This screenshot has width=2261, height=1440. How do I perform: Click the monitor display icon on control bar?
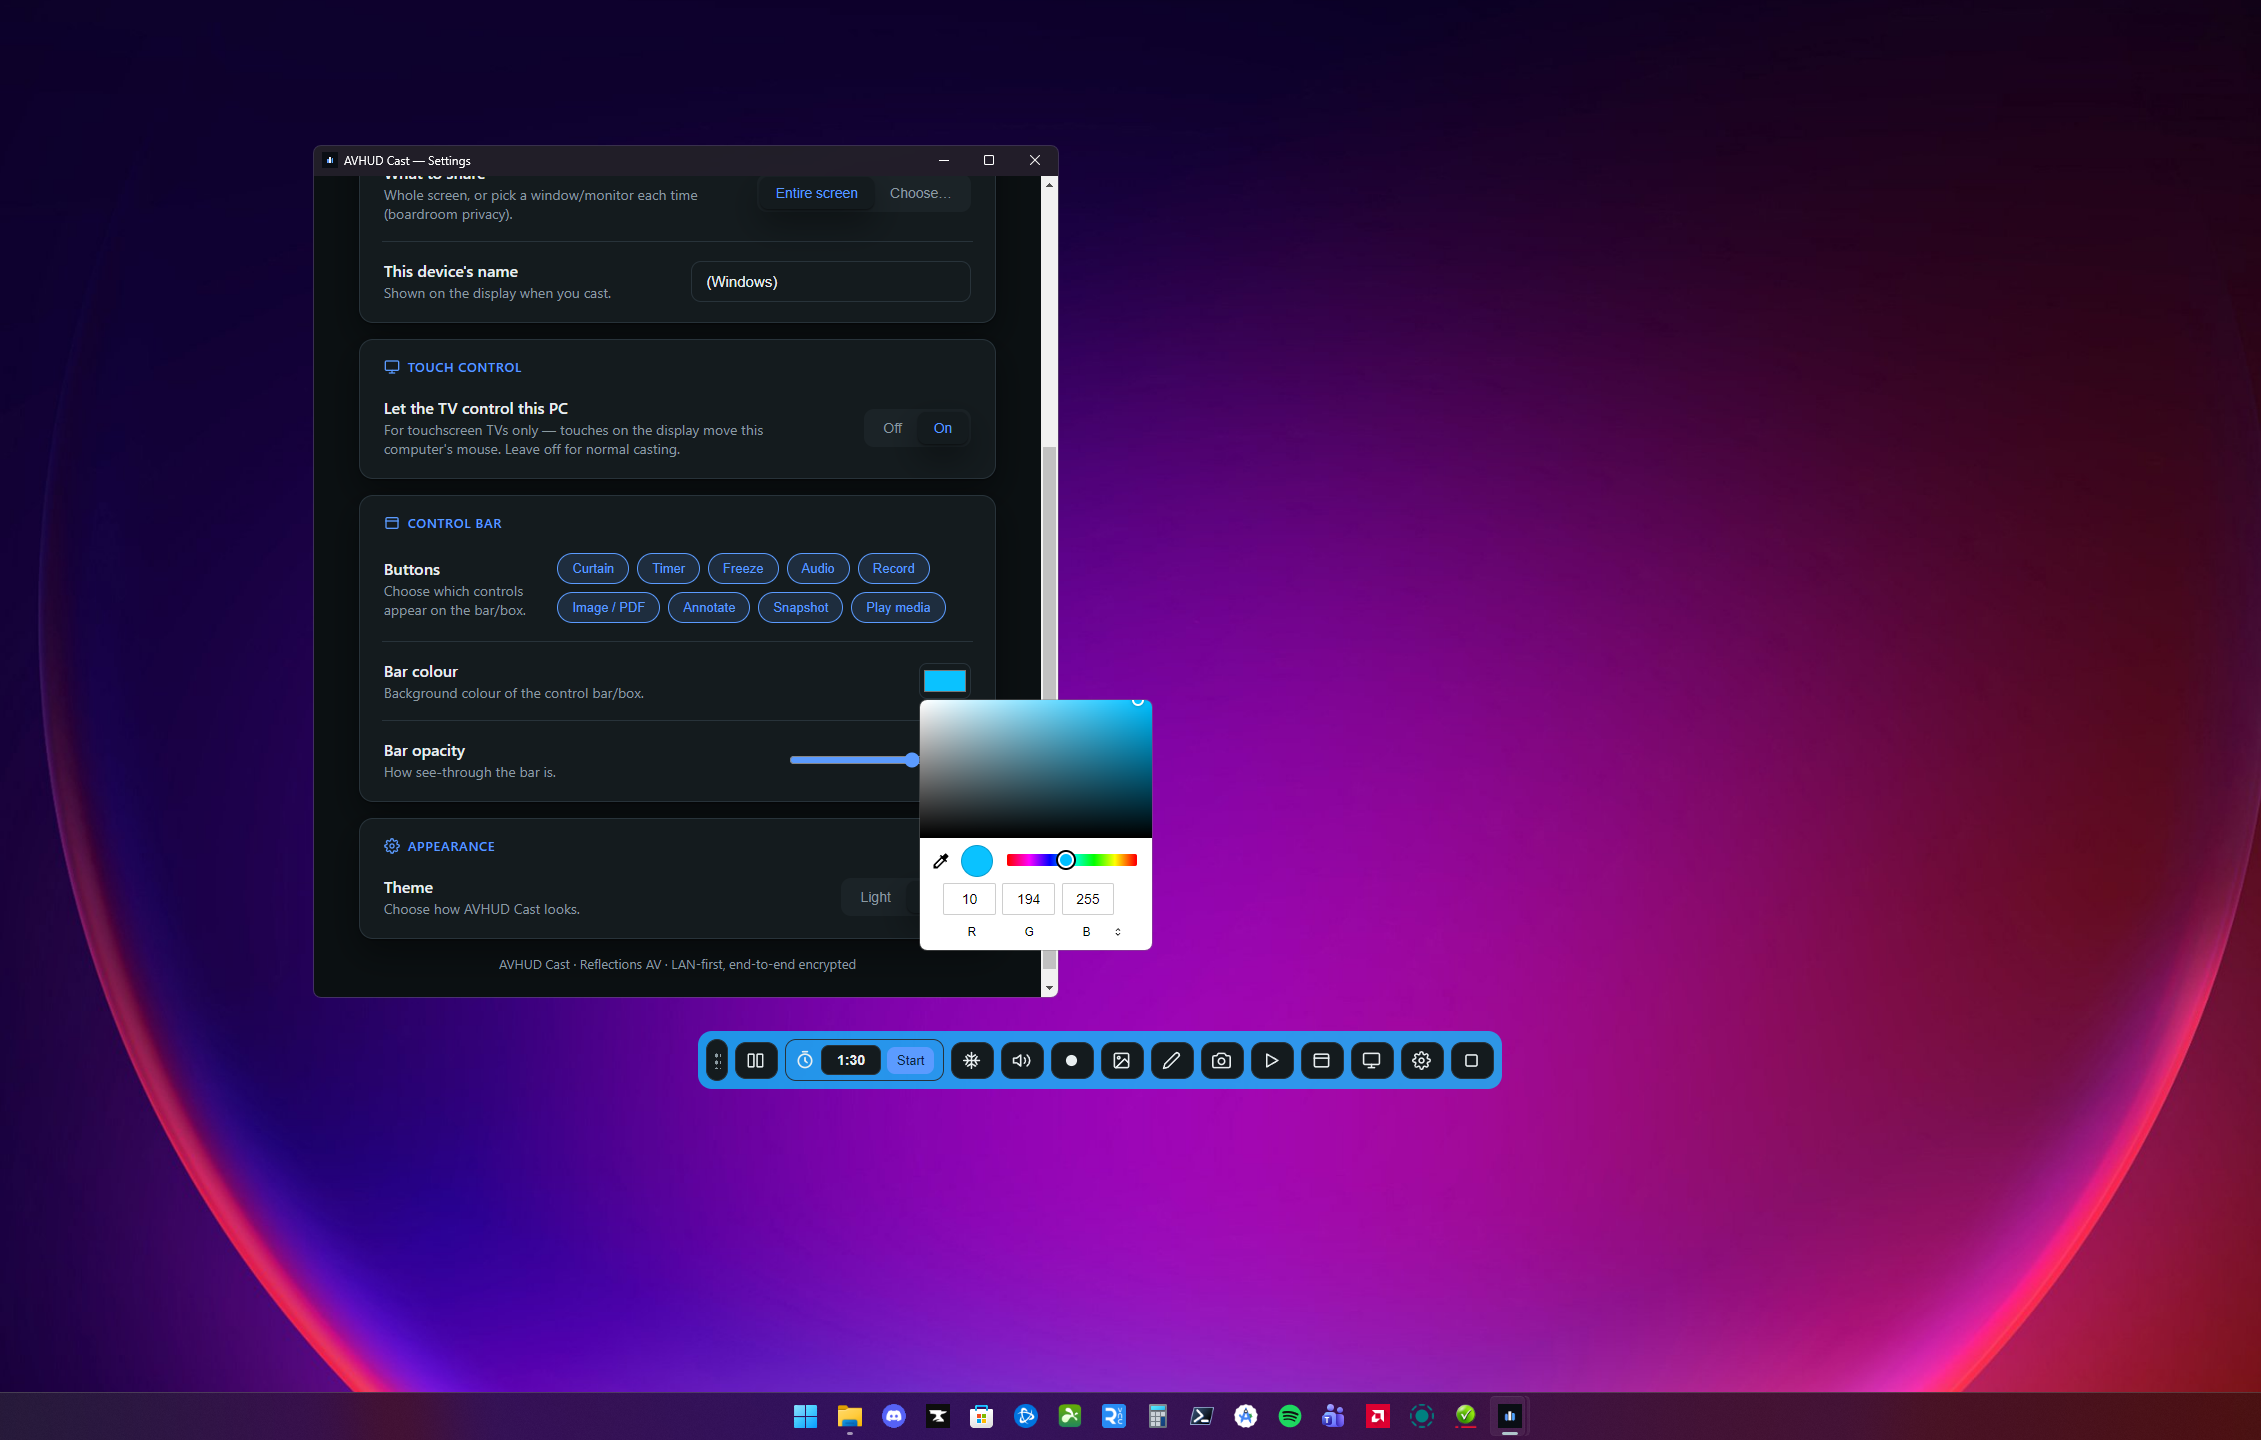coord(1371,1060)
